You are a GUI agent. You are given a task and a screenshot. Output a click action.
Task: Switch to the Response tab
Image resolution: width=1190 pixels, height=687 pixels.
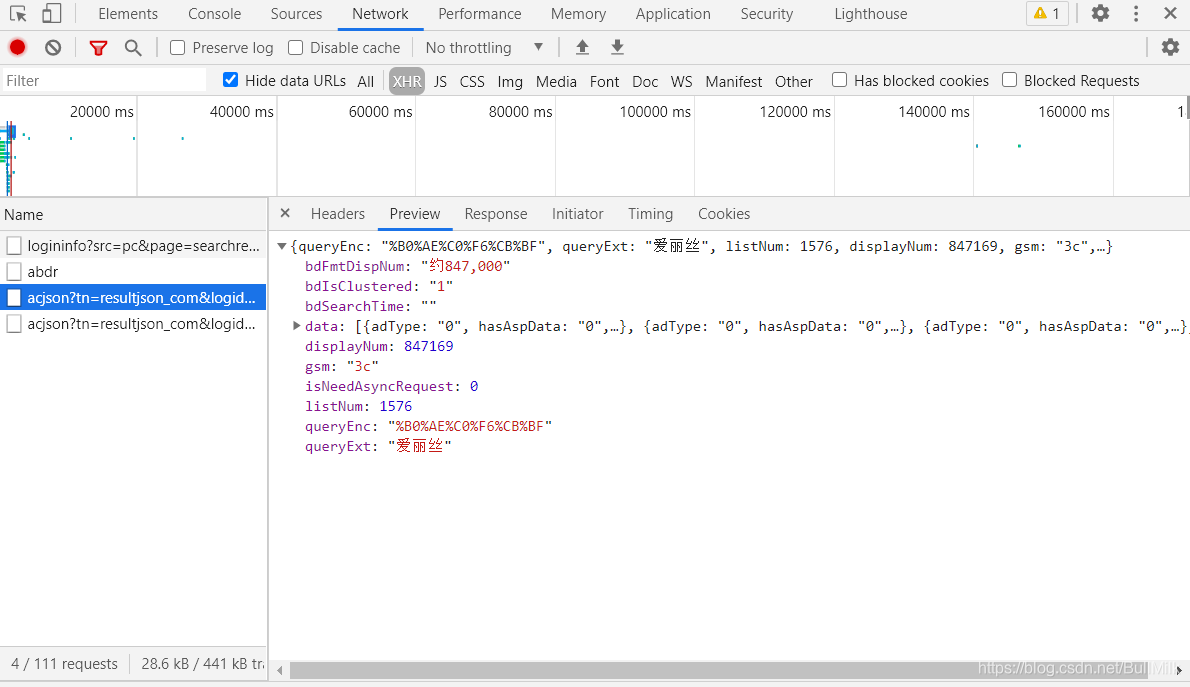point(496,213)
